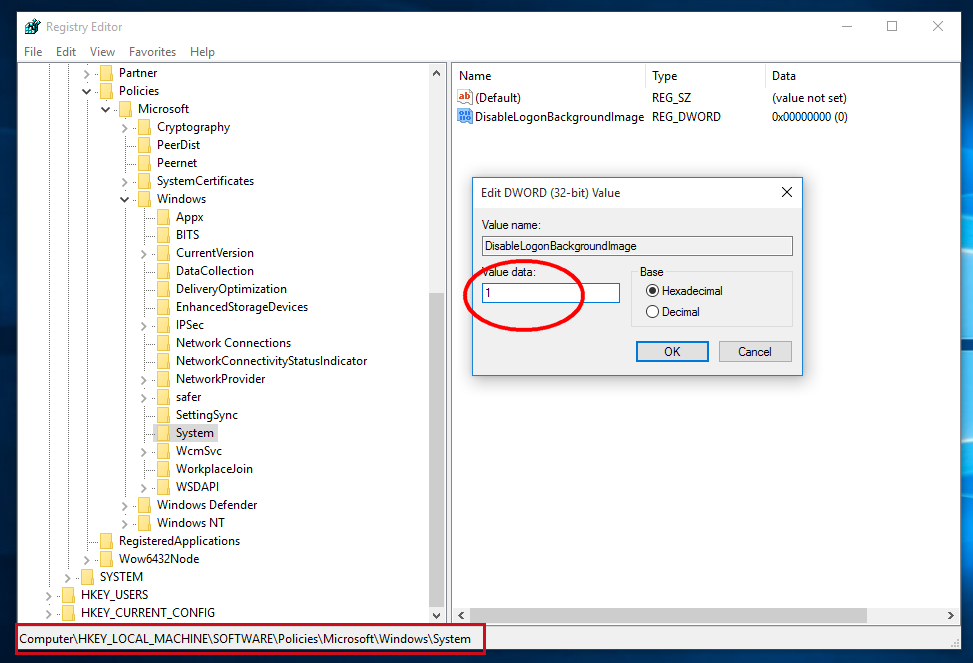
Task: Collapse the Policies tree node
Action: 86,92
